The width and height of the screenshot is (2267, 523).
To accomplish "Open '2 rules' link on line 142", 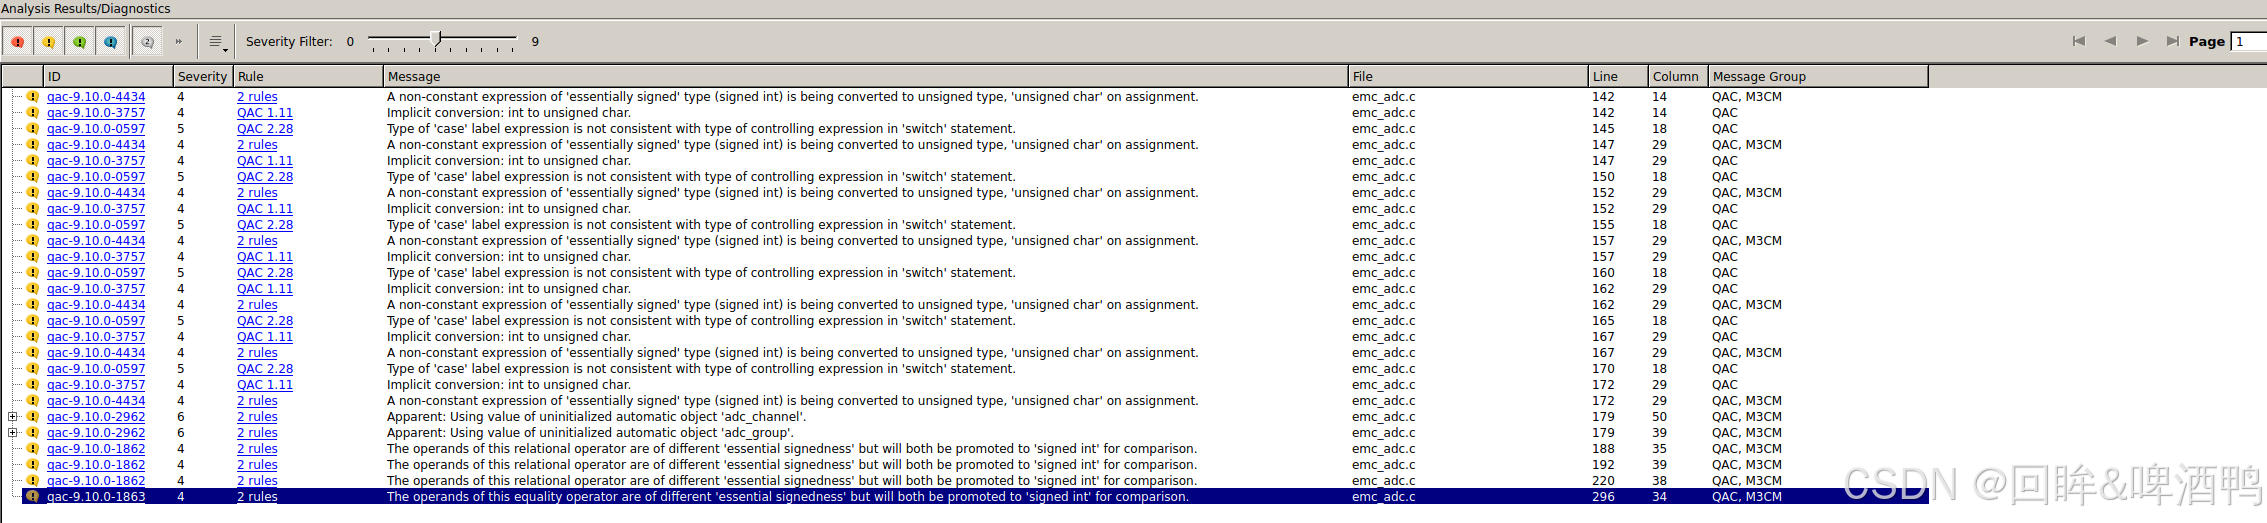I will 257,97.
